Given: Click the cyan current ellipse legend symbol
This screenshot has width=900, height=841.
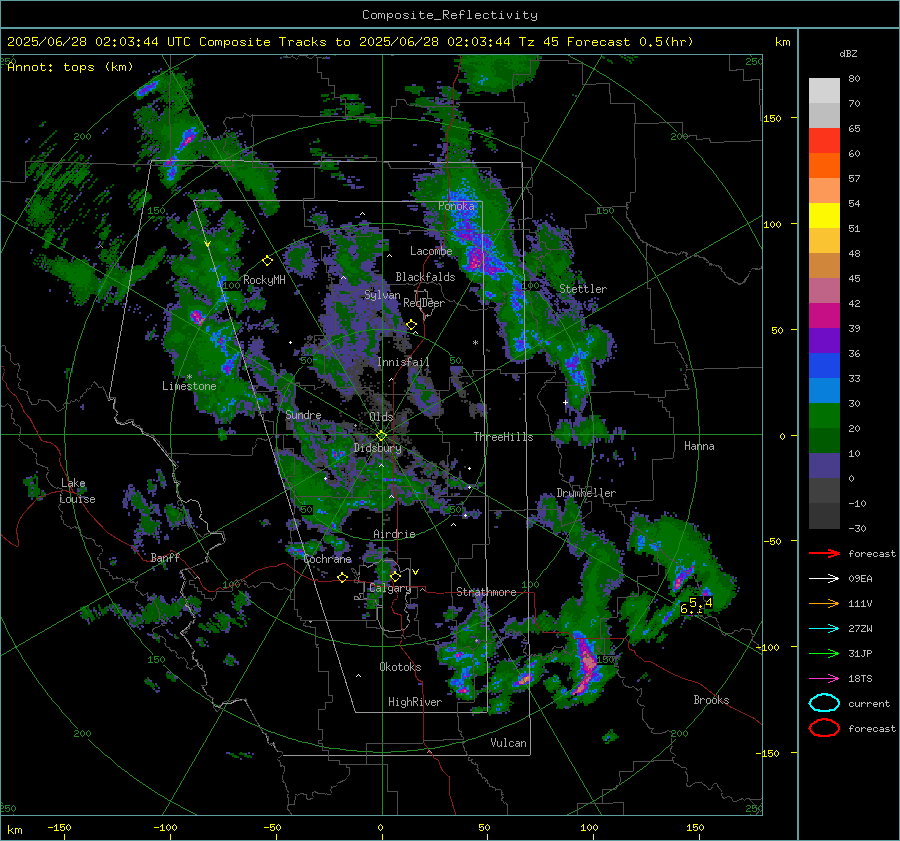Looking at the screenshot, I should pyautogui.click(x=824, y=703).
